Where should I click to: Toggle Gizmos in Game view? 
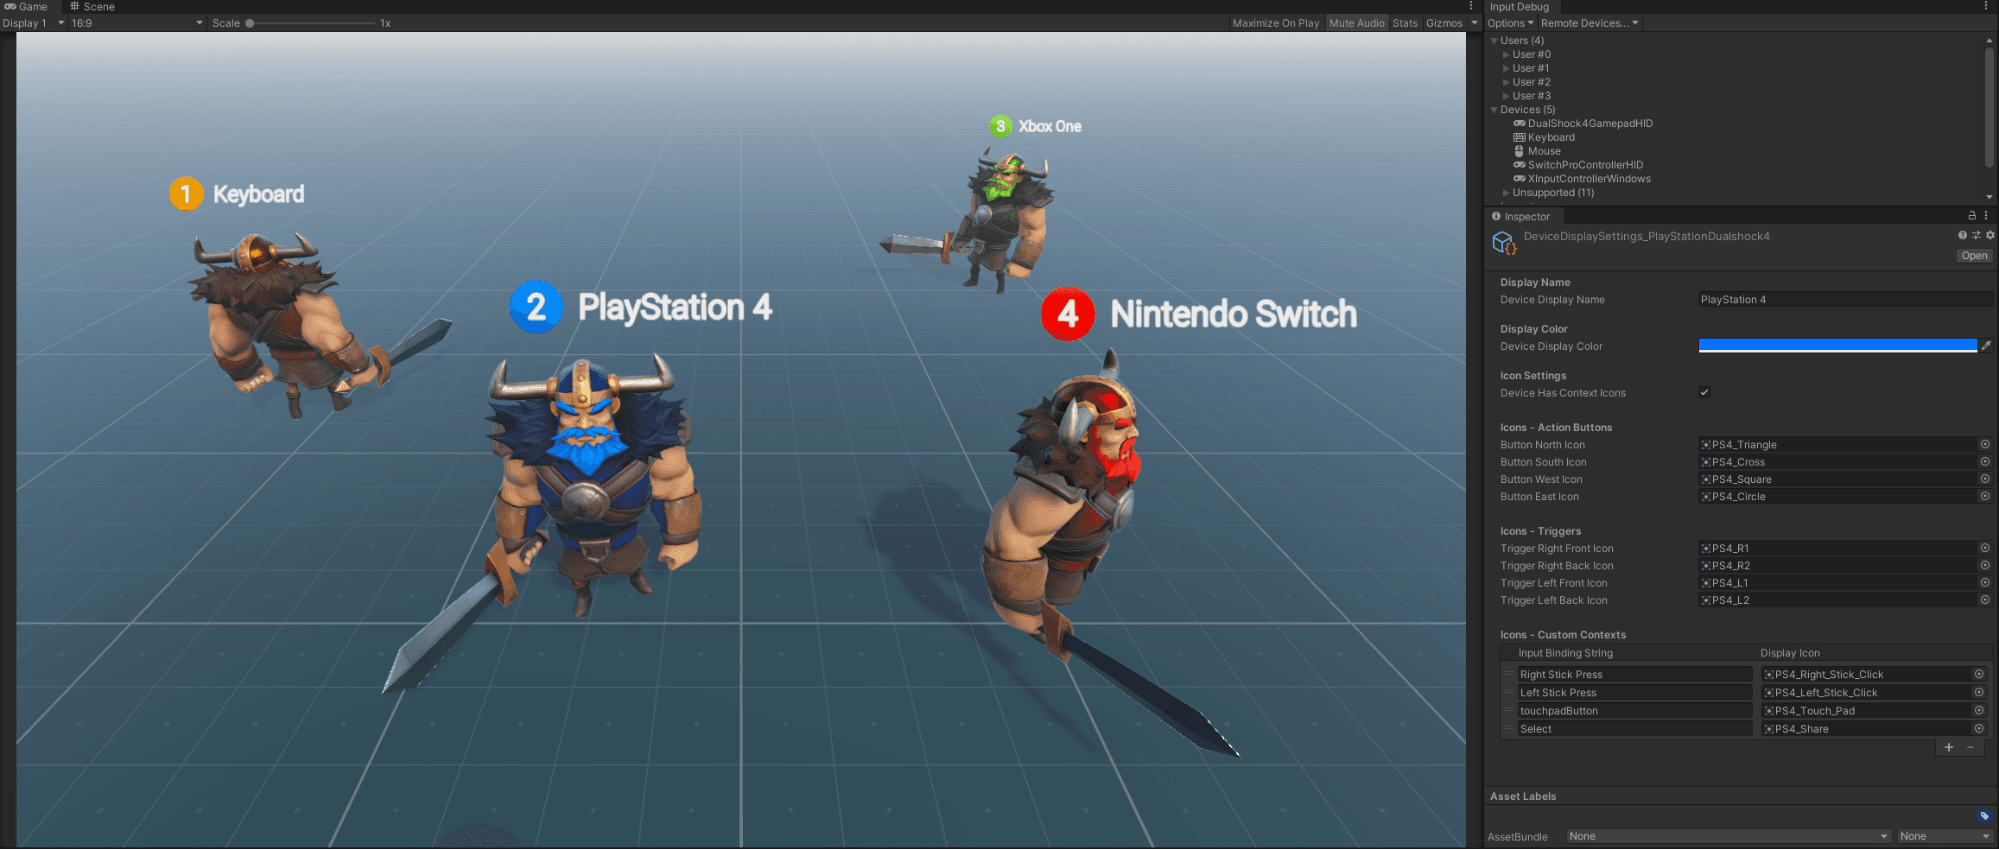tap(1444, 23)
